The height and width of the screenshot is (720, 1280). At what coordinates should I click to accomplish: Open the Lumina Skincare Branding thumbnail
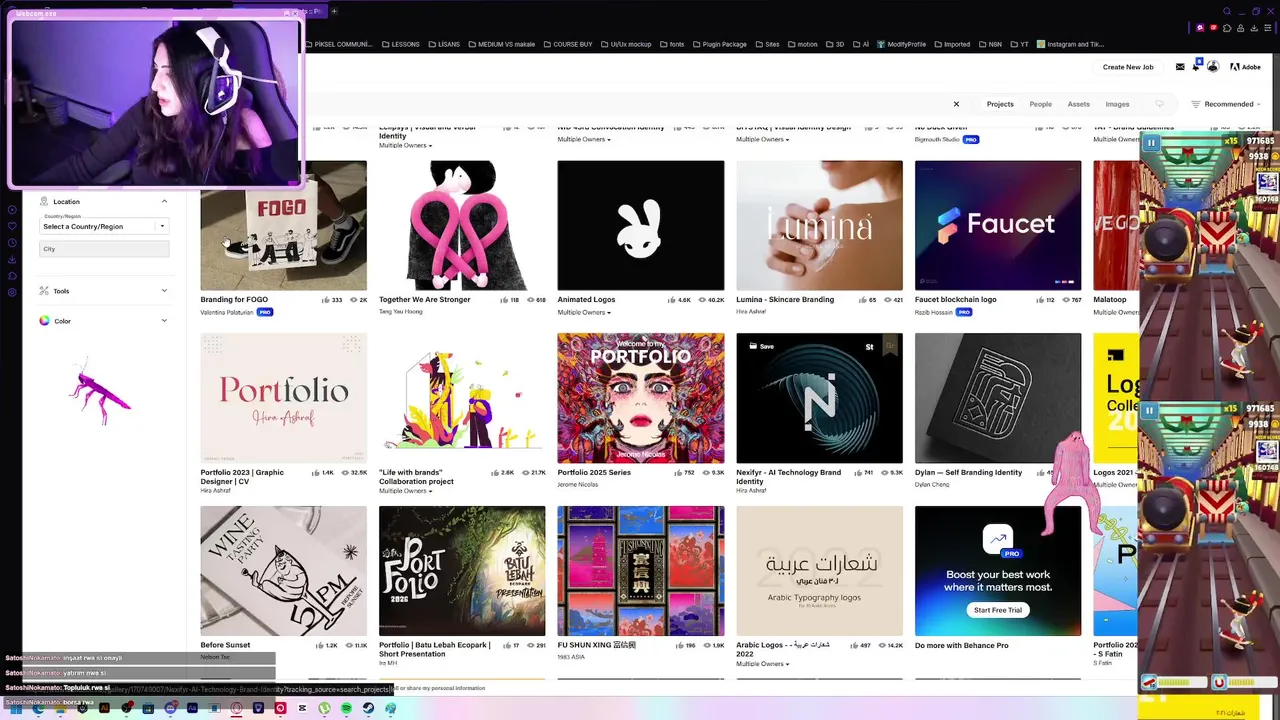pyautogui.click(x=819, y=225)
